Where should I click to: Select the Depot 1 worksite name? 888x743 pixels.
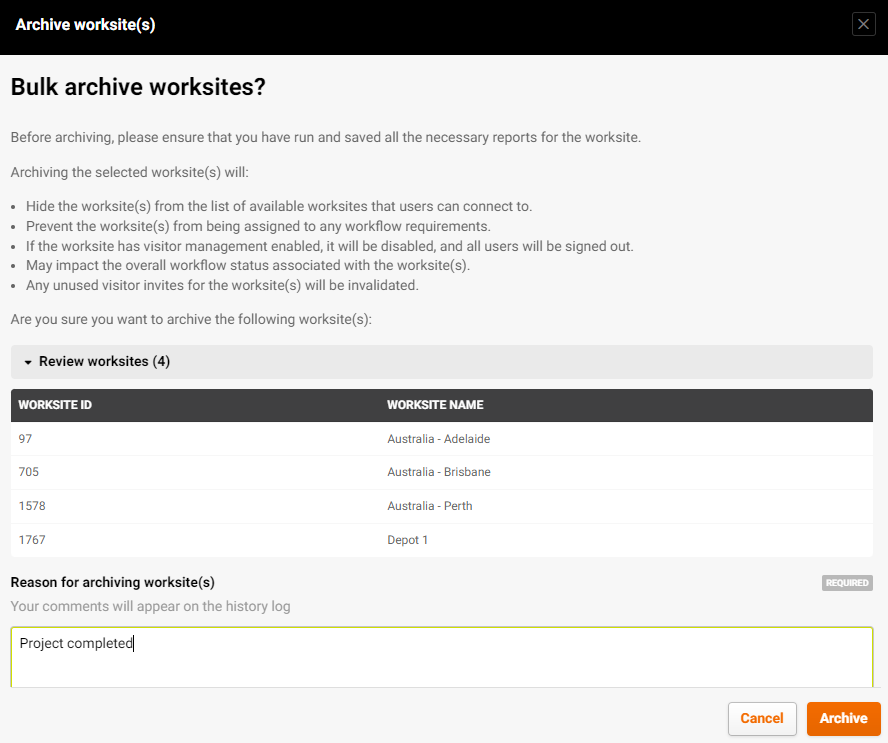[x=407, y=540]
